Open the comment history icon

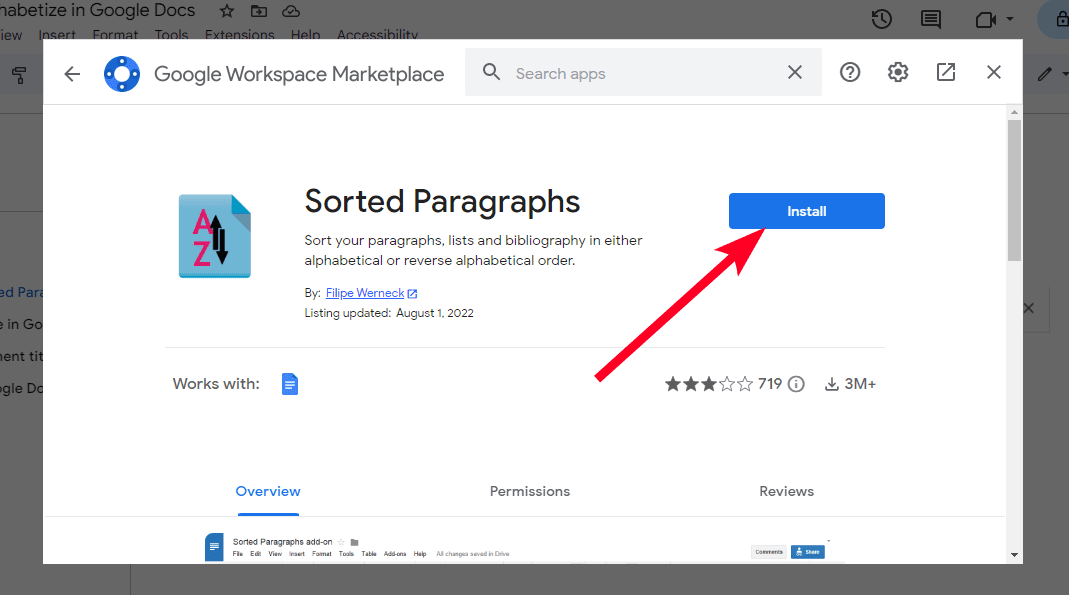[930, 19]
